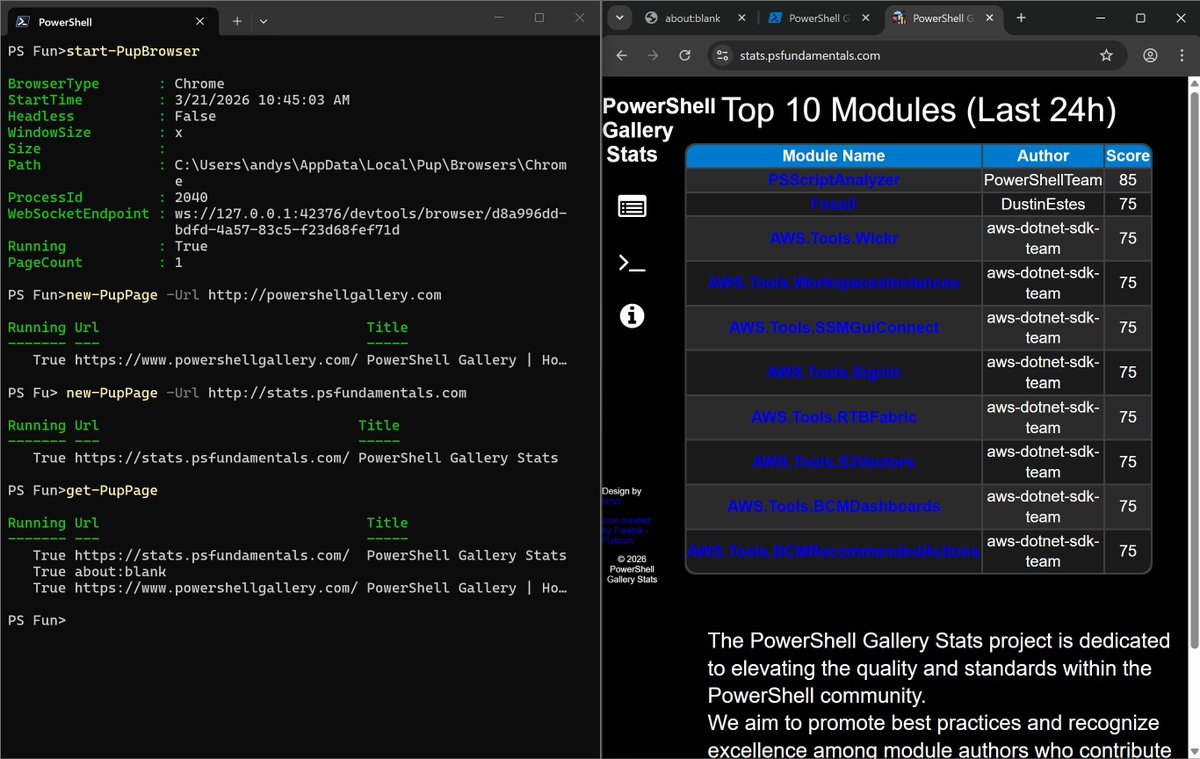Expand Chrome's tab search dropdown
The image size is (1200, 759).
click(619, 18)
